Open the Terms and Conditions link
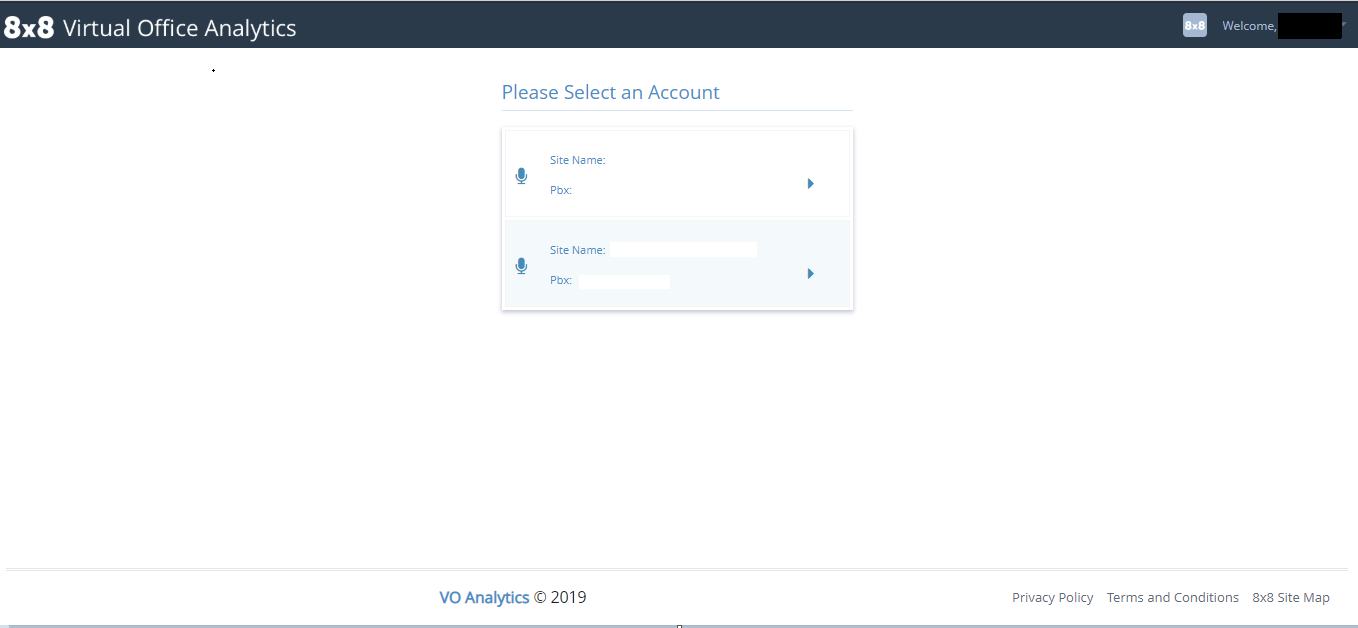Viewport: 1358px width, 628px height. point(1172,598)
